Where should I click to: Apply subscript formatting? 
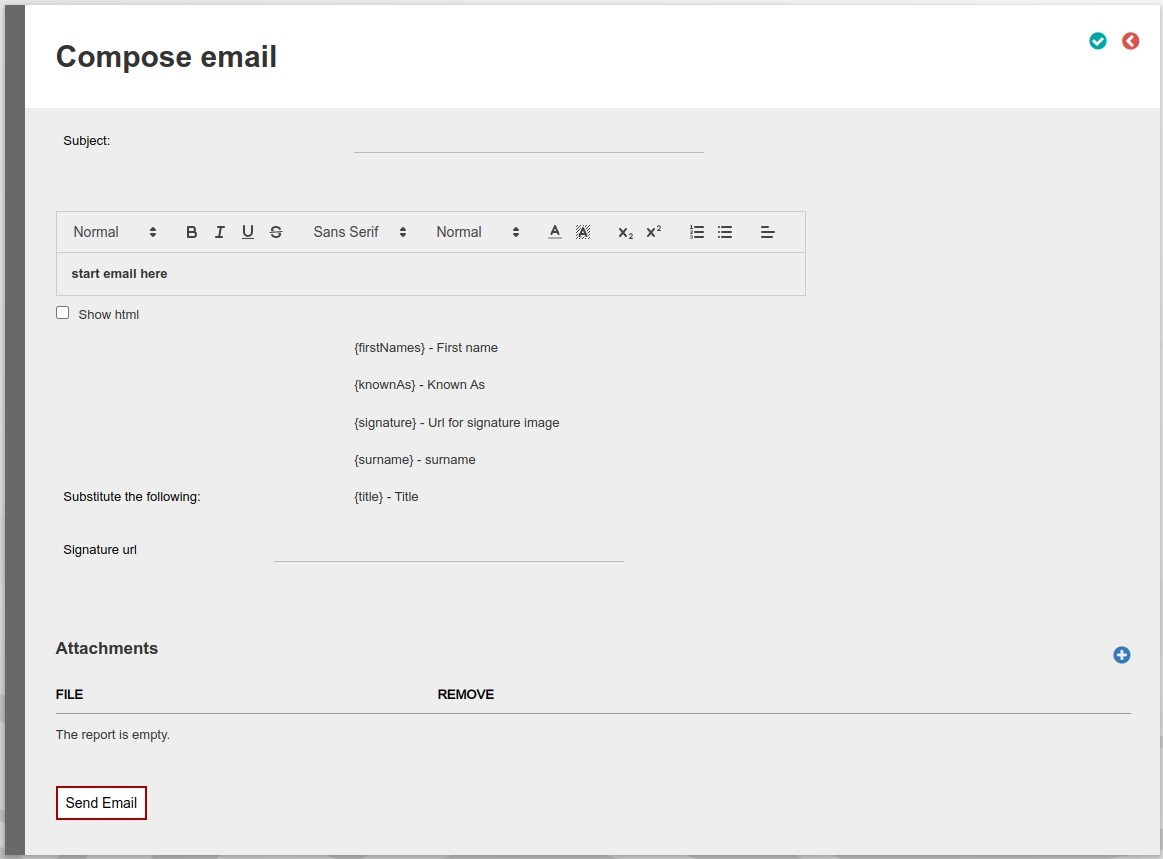tap(625, 232)
